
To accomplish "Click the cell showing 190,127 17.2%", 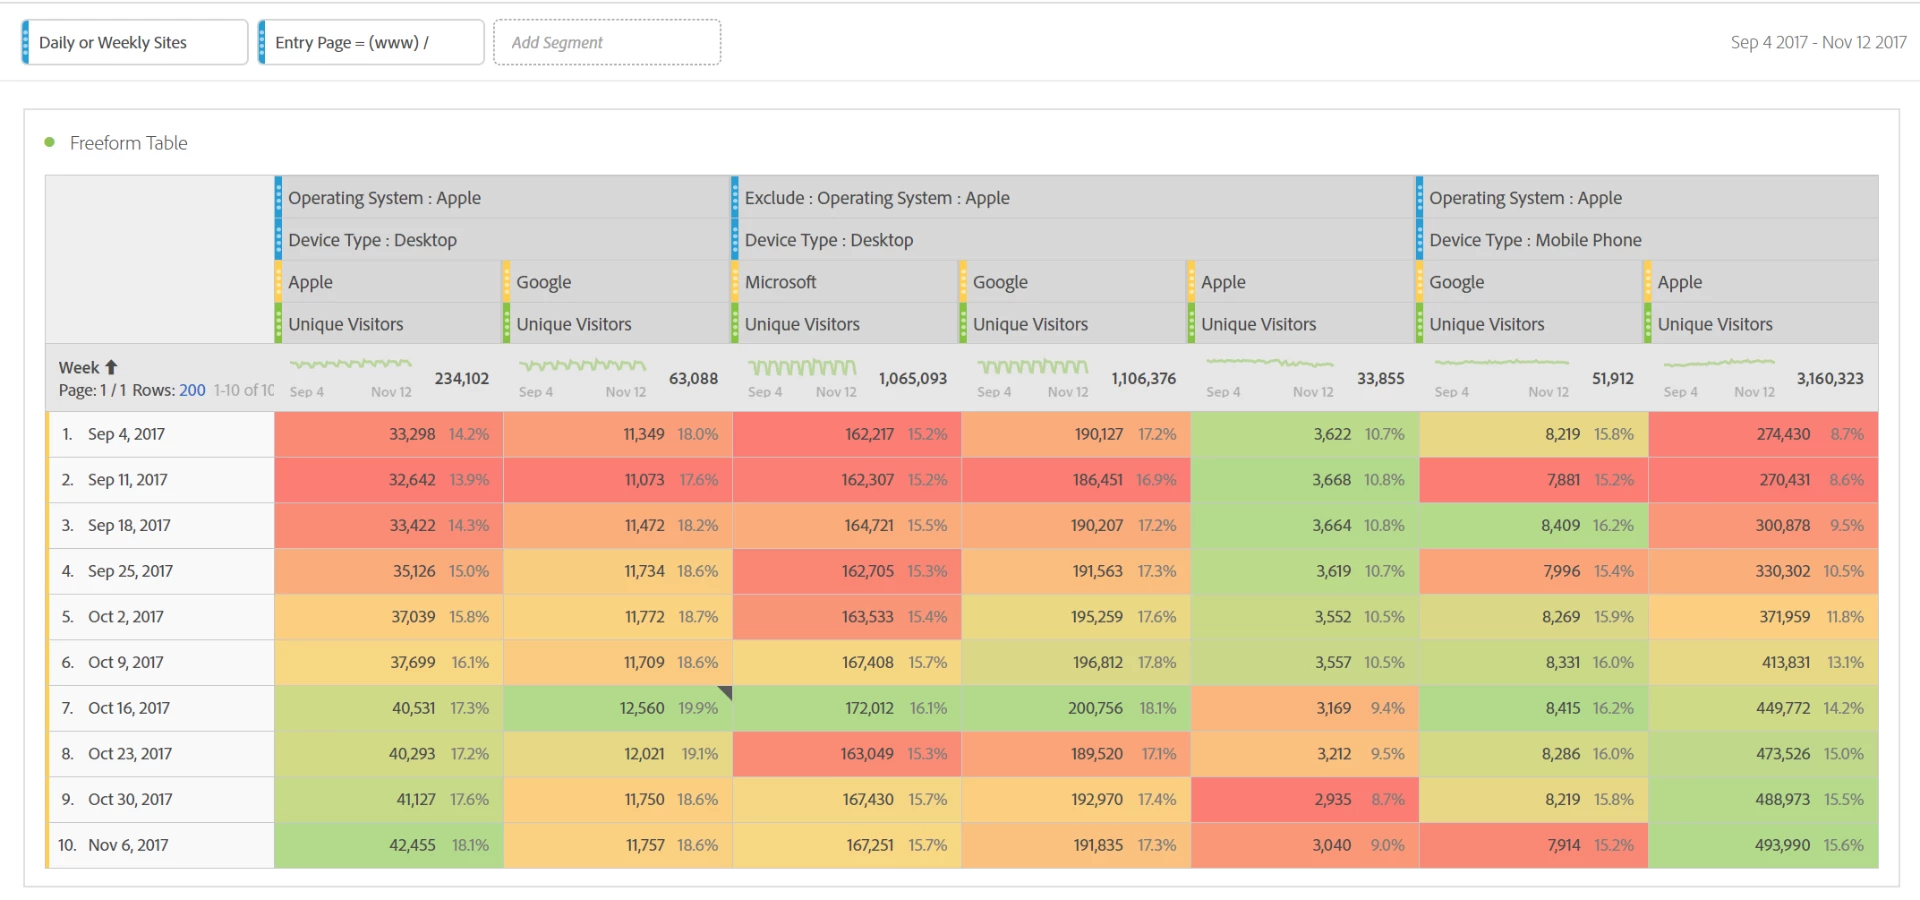I will [x=1076, y=434].
